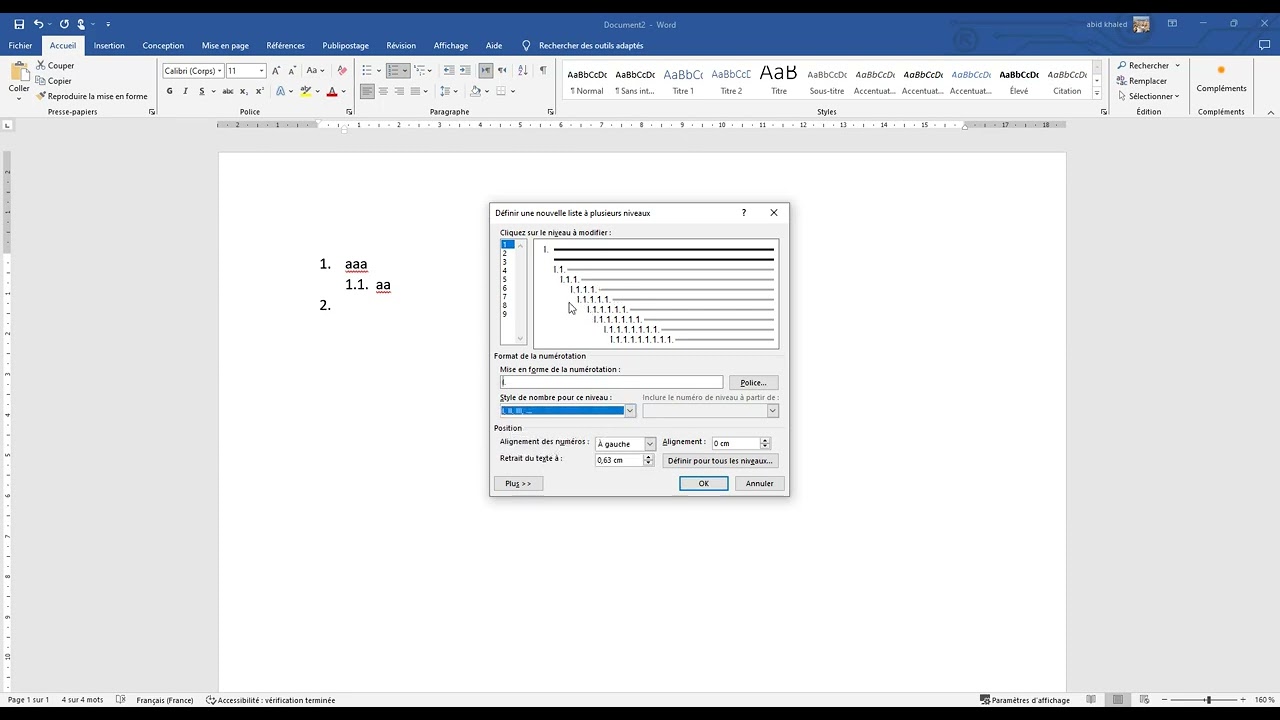Open the Rechercher dropdown arrow
This screenshot has width=1280, height=720.
[1177, 65]
